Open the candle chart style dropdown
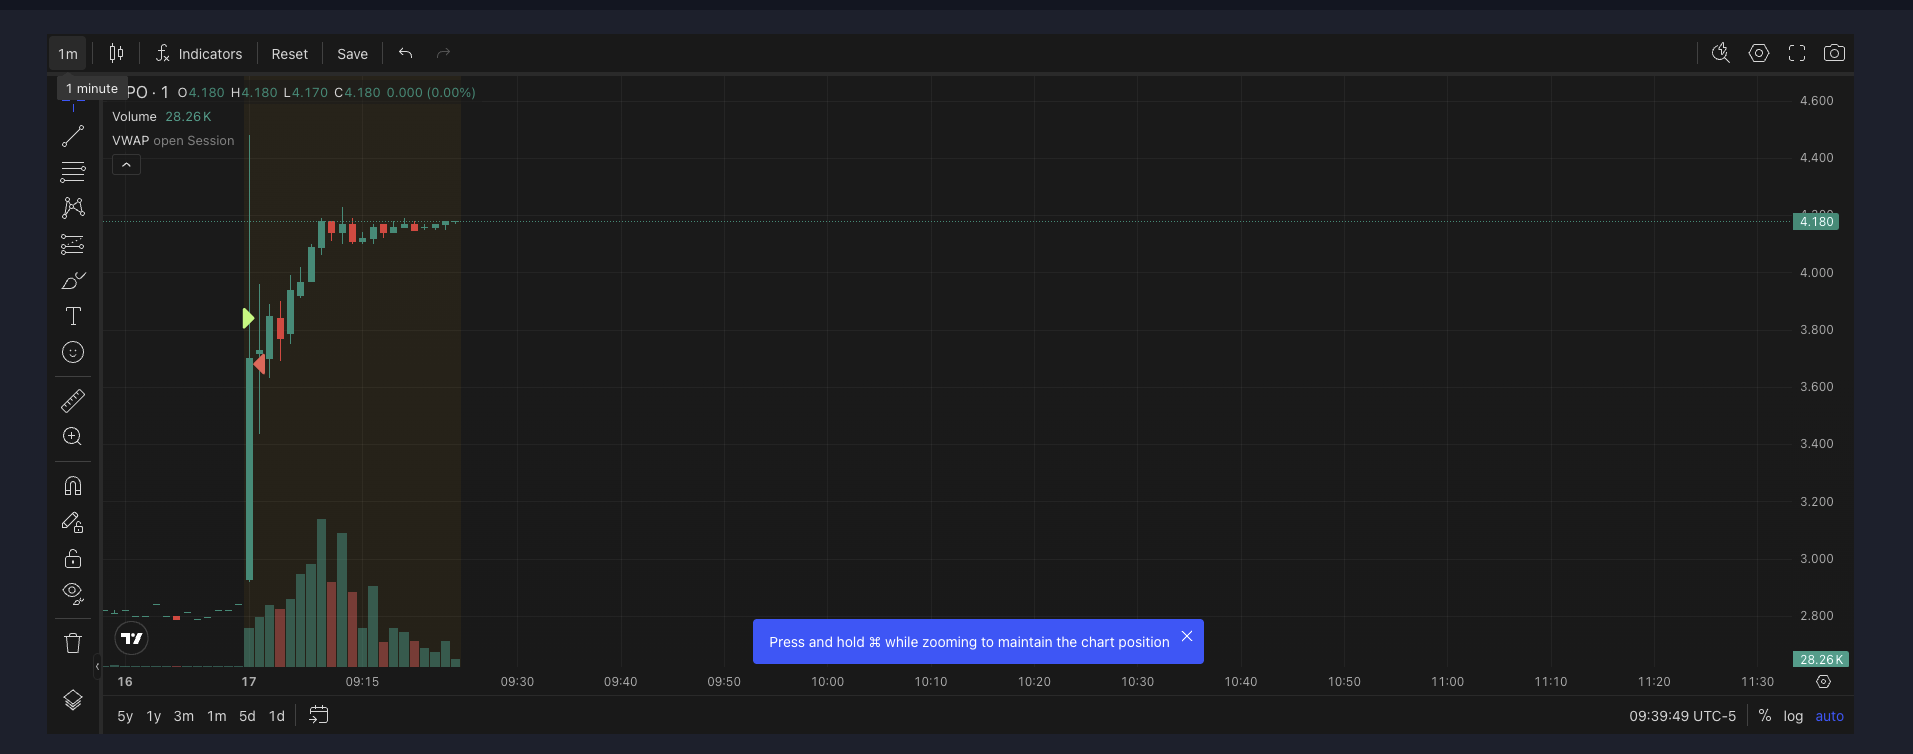1913x754 pixels. 117,54
